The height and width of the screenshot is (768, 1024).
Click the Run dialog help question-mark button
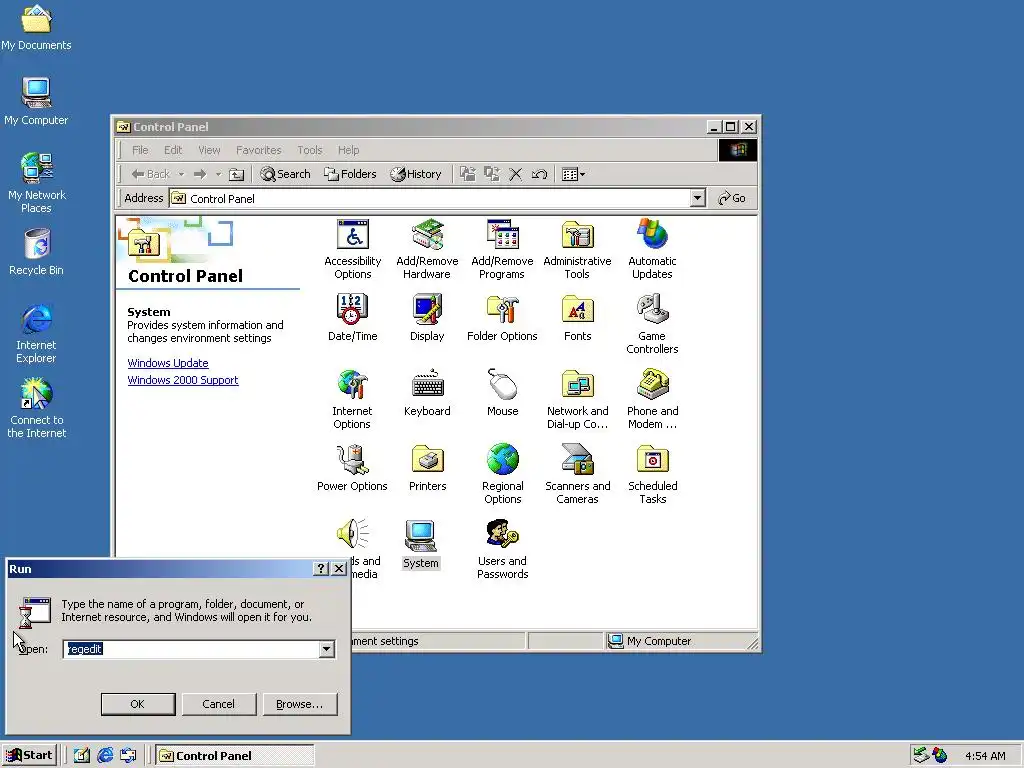click(321, 569)
